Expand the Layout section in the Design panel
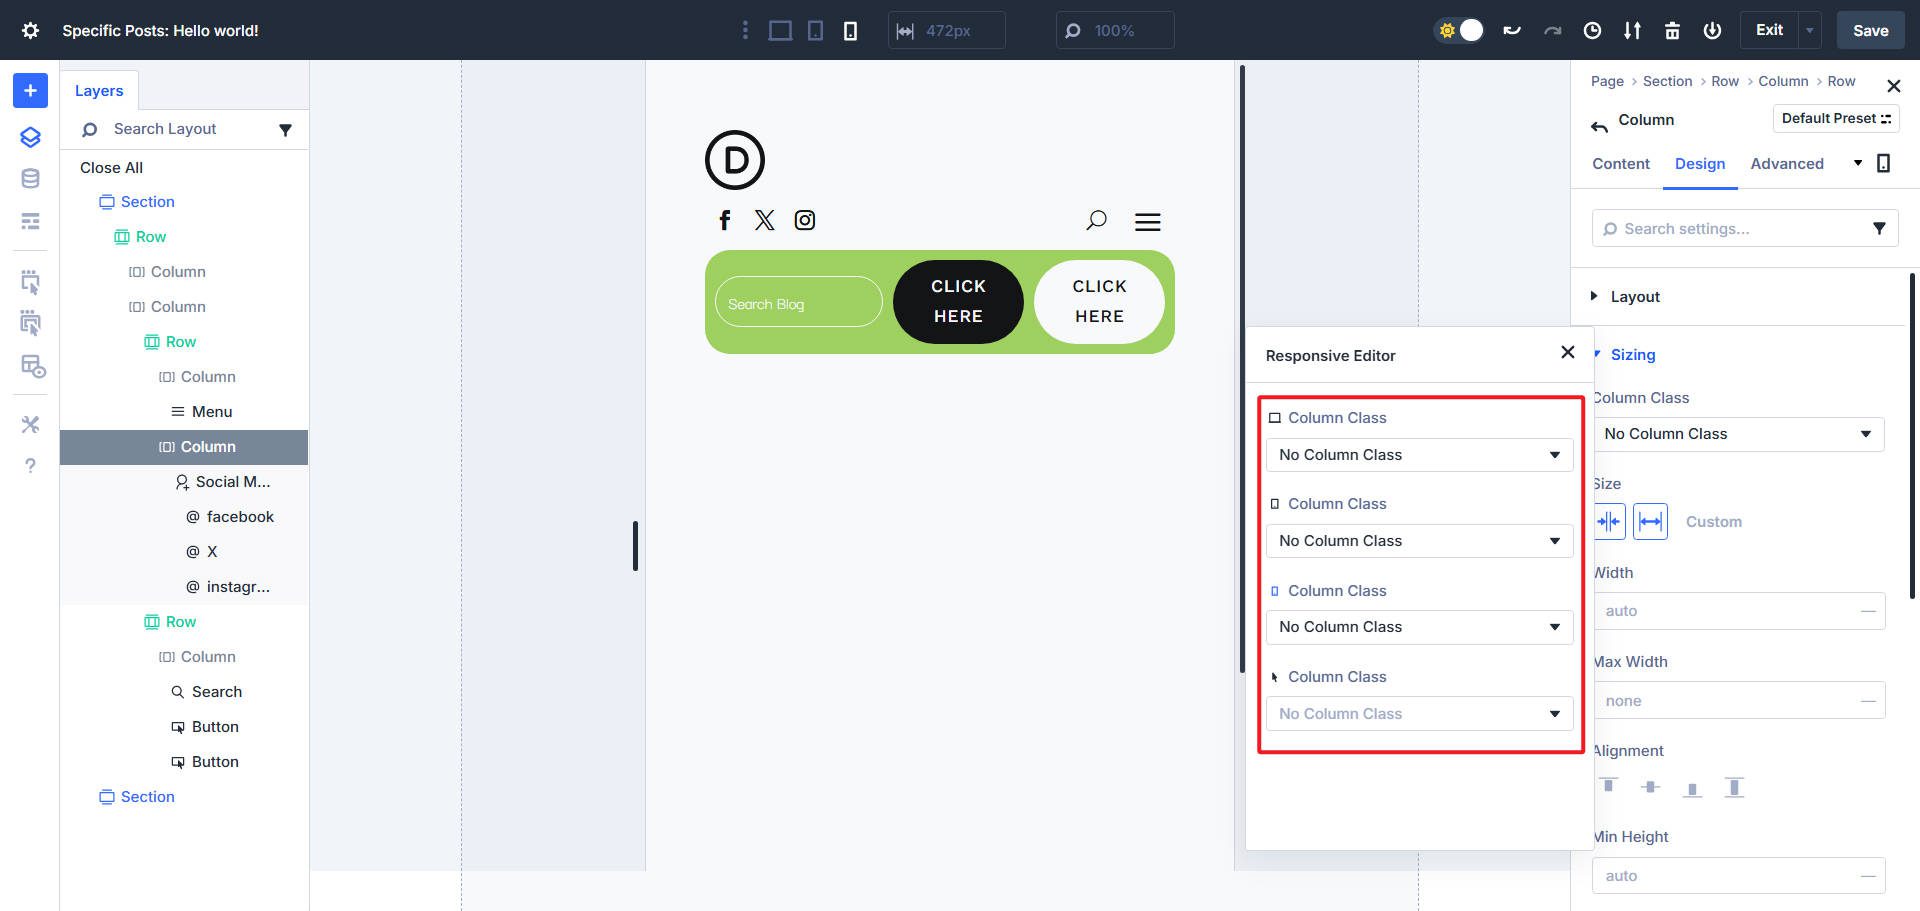 coord(1632,296)
